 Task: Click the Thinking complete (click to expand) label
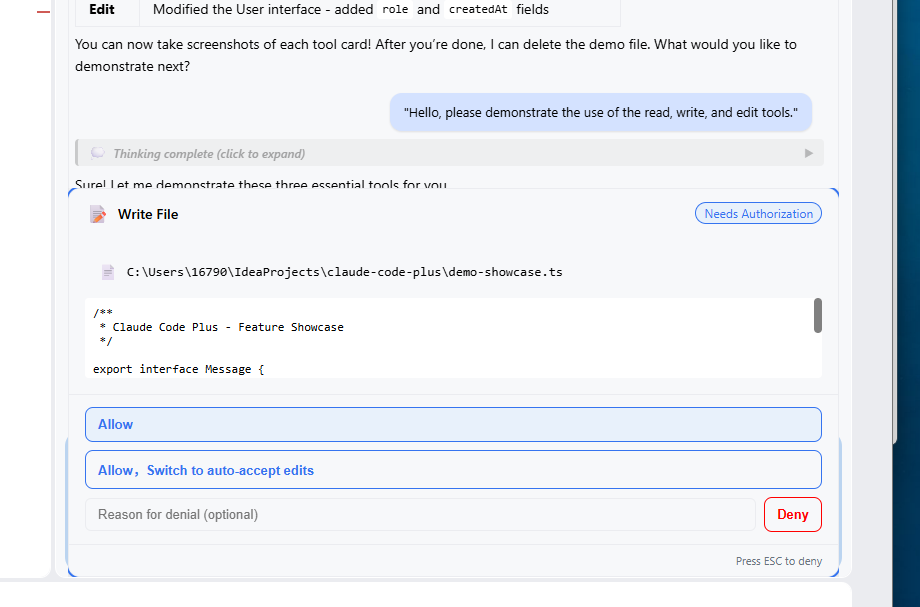tap(209, 154)
